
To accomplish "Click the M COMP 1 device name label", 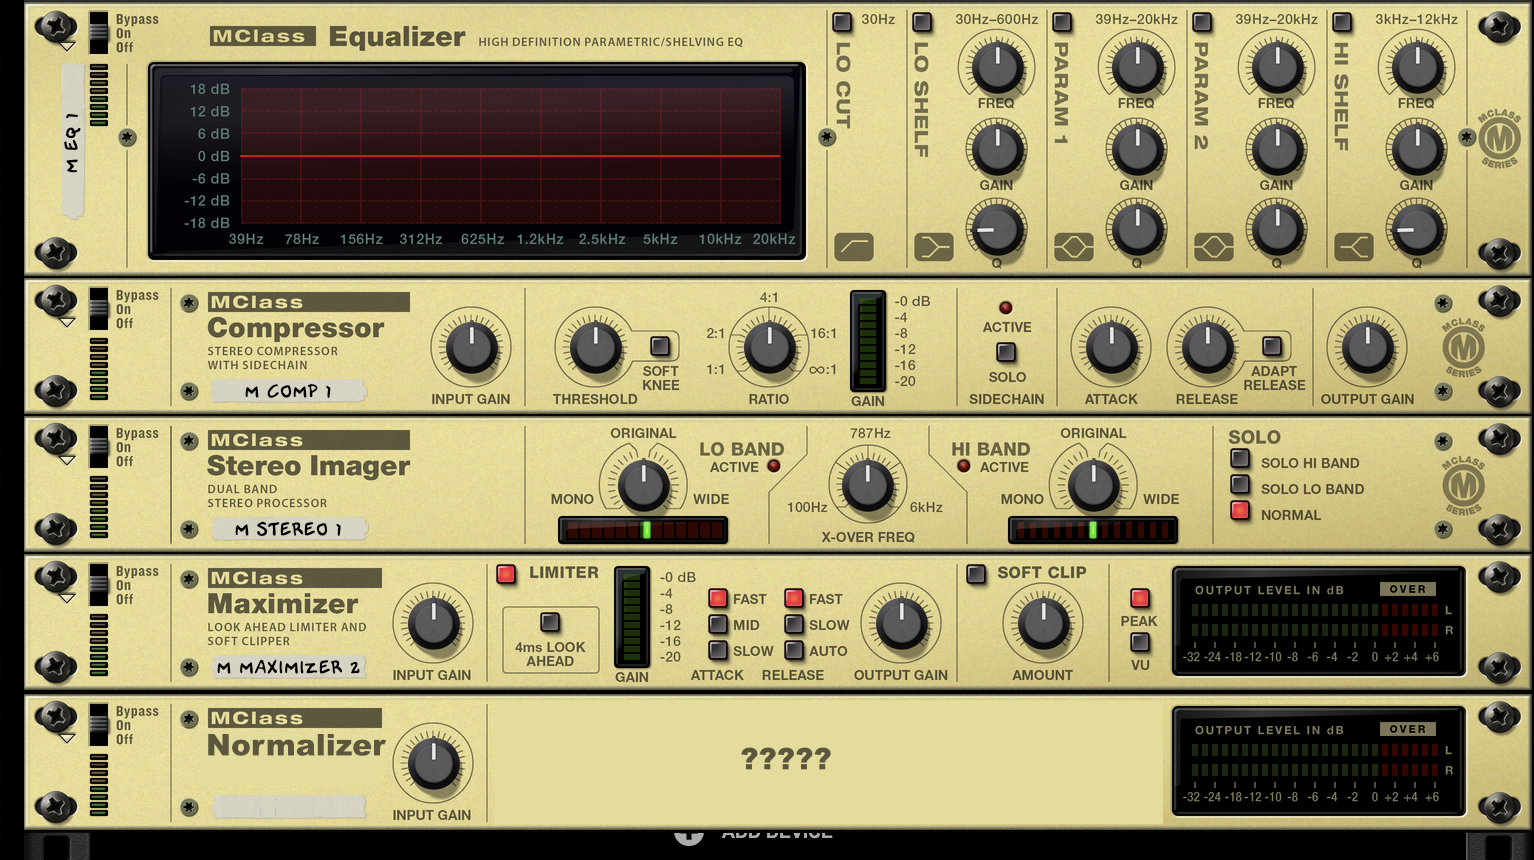I will click(x=288, y=391).
